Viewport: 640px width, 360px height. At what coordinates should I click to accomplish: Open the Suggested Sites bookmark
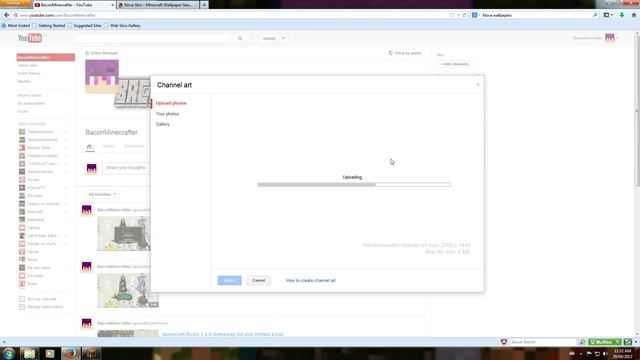click(x=84, y=25)
